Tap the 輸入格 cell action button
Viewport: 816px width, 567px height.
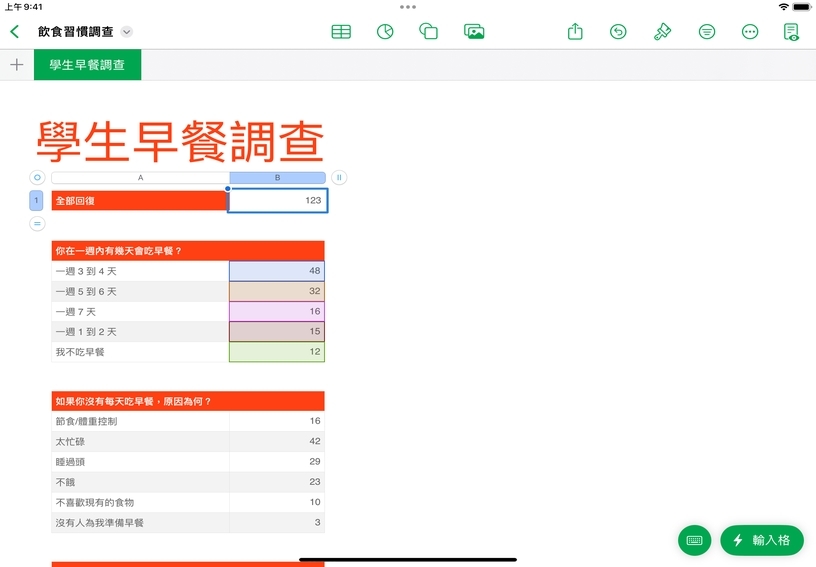coord(761,540)
